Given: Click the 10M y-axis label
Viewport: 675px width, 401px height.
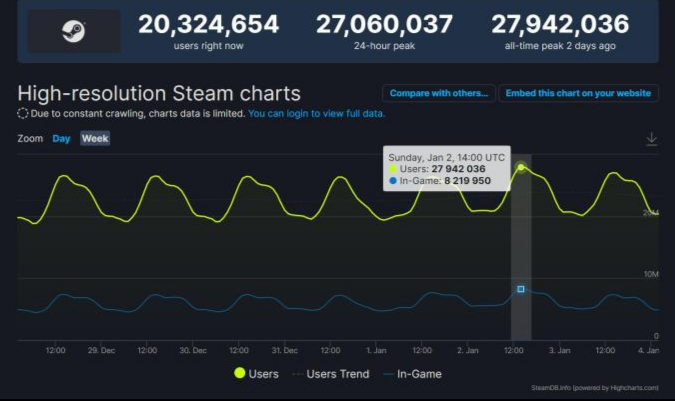Looking at the screenshot, I should click(x=651, y=274).
